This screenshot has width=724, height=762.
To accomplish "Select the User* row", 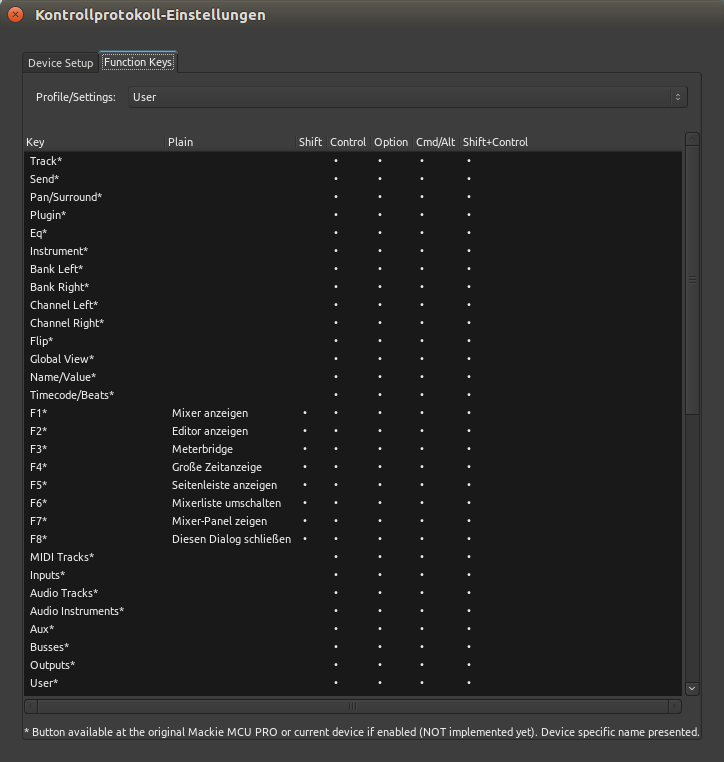I will point(353,683).
